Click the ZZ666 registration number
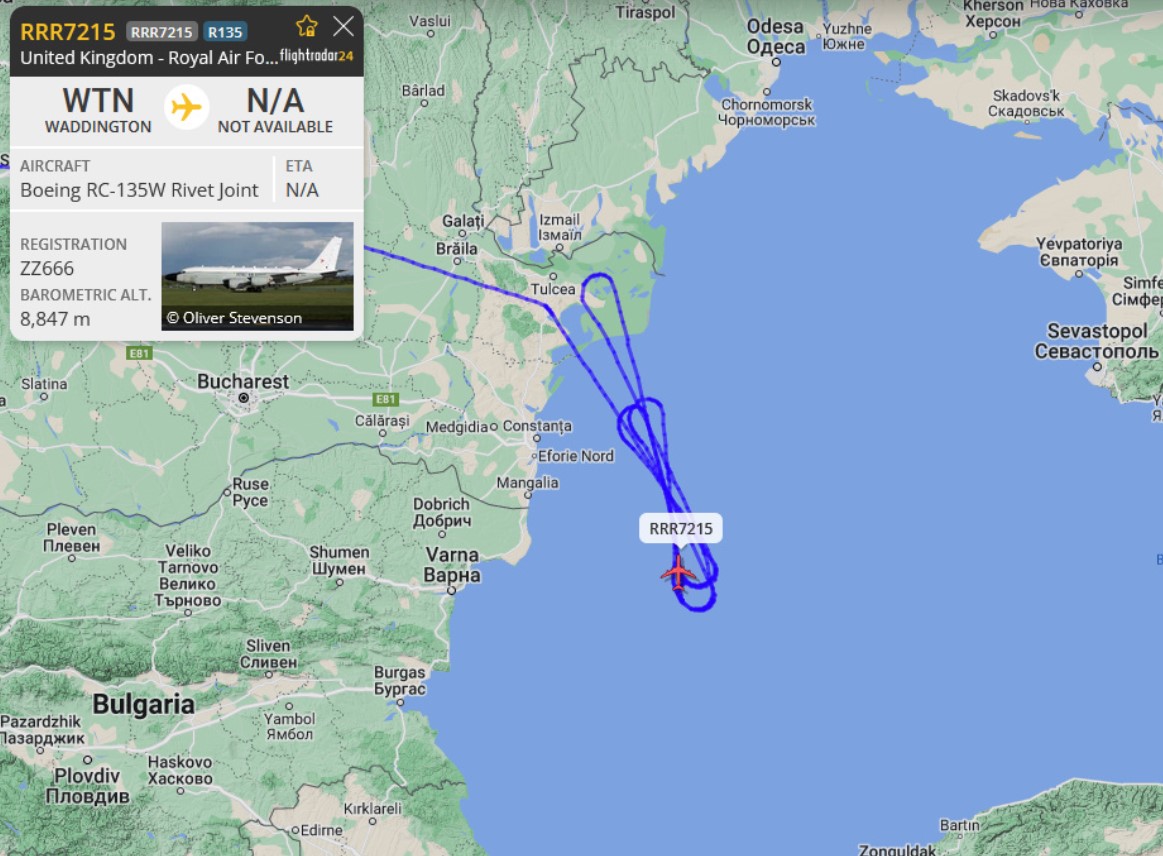The width and height of the screenshot is (1163, 856). tap(47, 269)
